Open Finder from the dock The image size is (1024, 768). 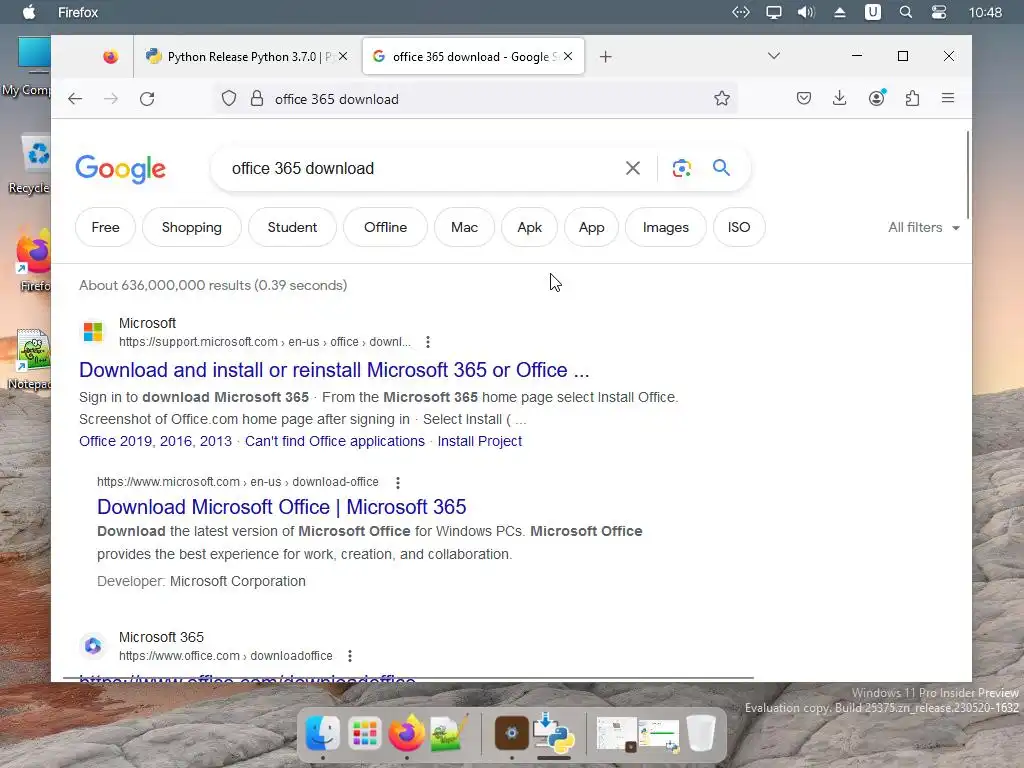coord(323,733)
